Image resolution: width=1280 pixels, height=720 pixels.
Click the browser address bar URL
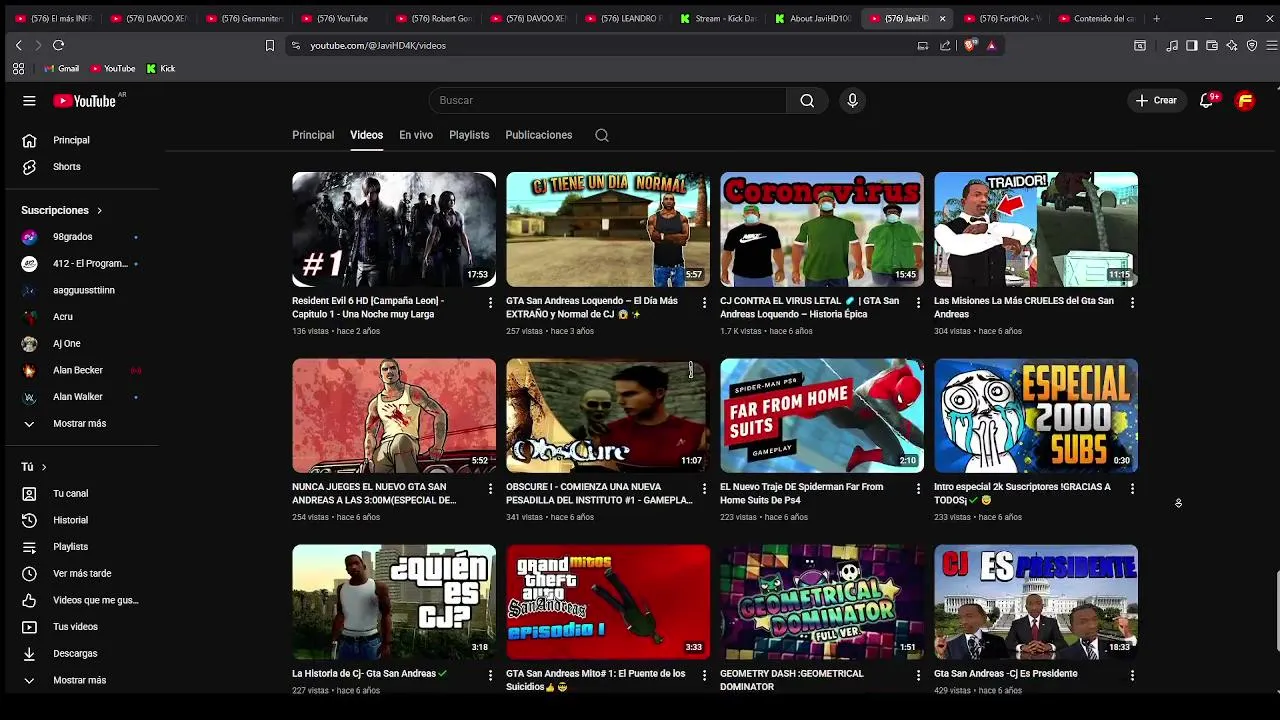[378, 45]
